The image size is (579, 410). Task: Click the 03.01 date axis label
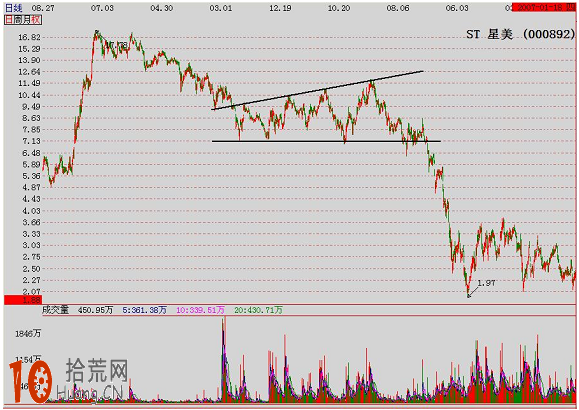221,8
